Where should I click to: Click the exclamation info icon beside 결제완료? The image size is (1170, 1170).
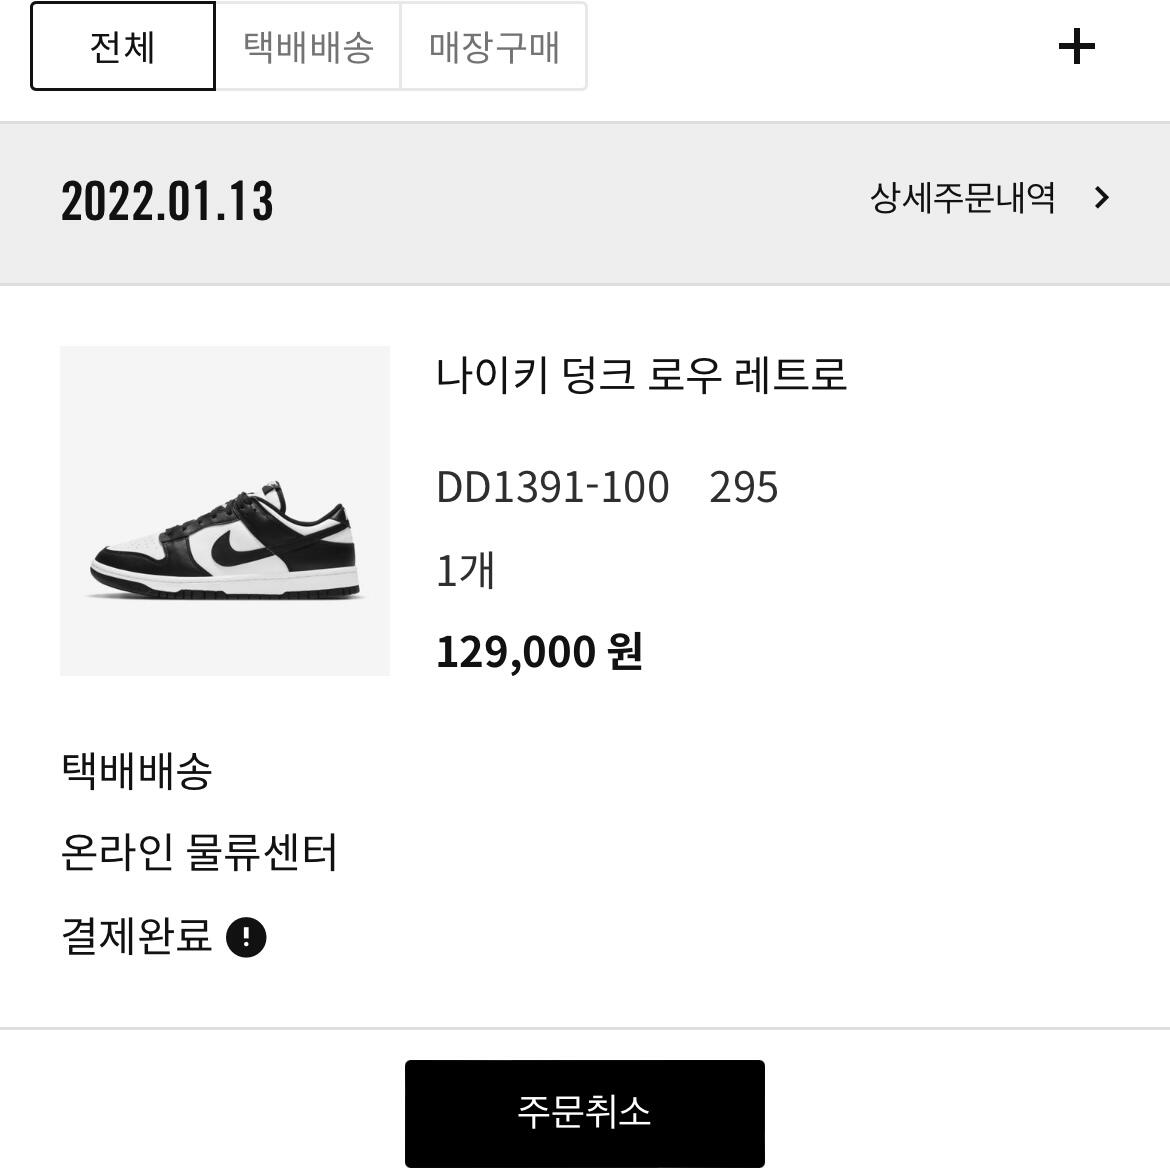click(246, 936)
